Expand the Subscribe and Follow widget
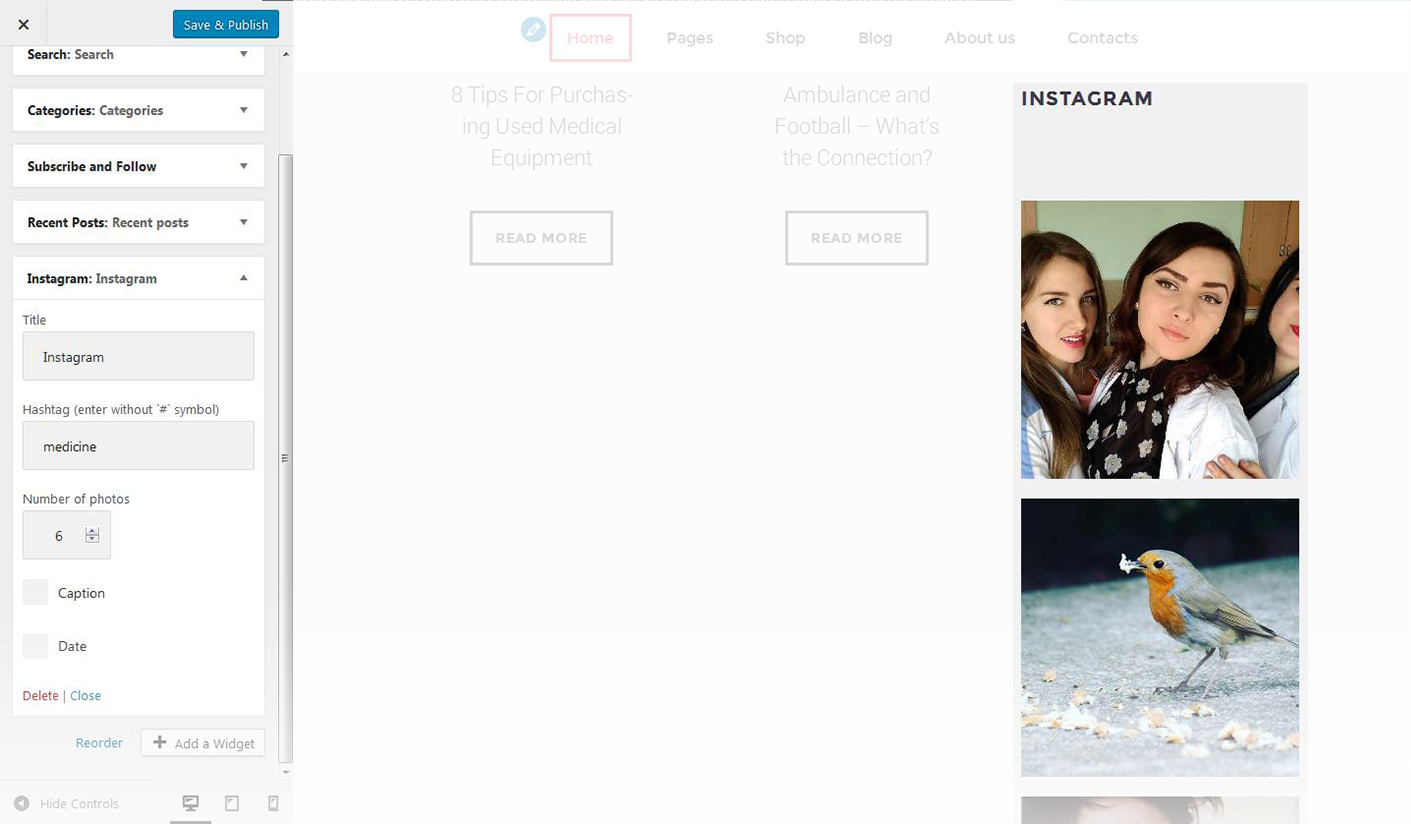This screenshot has width=1411, height=824. click(244, 166)
